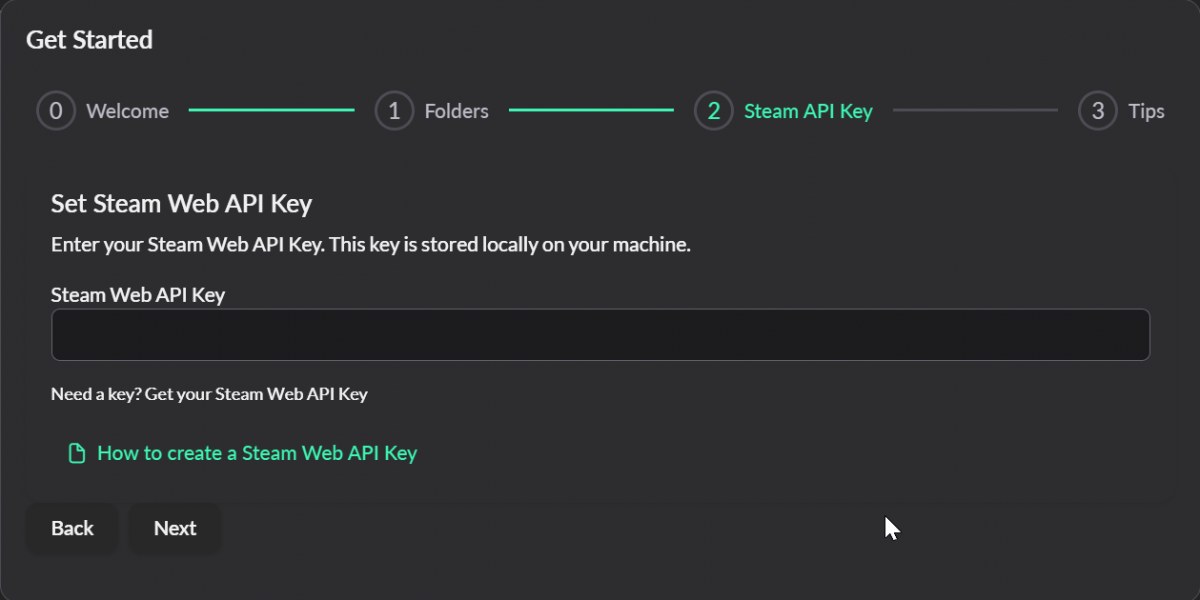The image size is (1200, 600).
Task: Open the Get your Steam Web API Key link
Action: [256, 394]
